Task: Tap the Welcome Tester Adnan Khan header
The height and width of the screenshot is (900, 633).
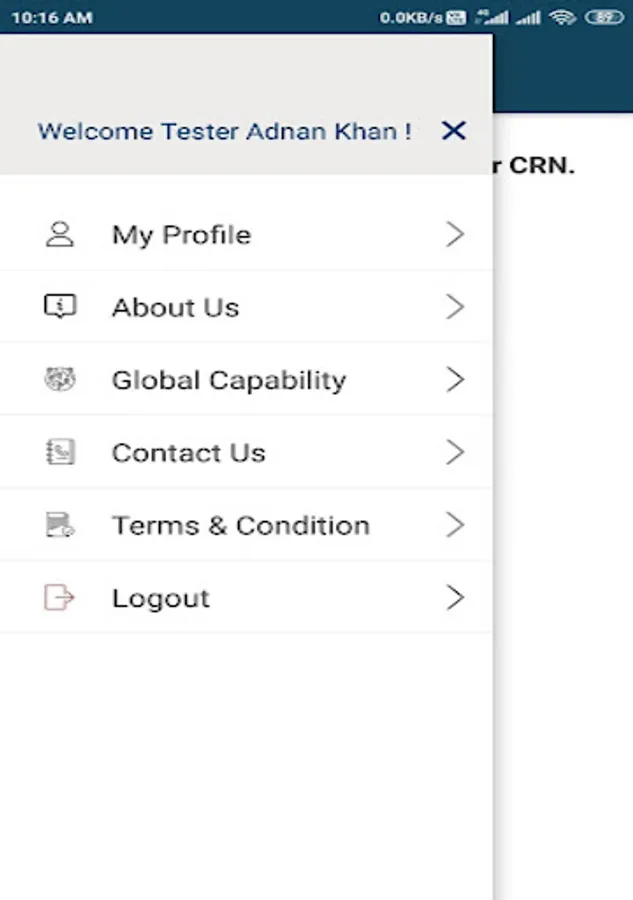Action: click(224, 131)
